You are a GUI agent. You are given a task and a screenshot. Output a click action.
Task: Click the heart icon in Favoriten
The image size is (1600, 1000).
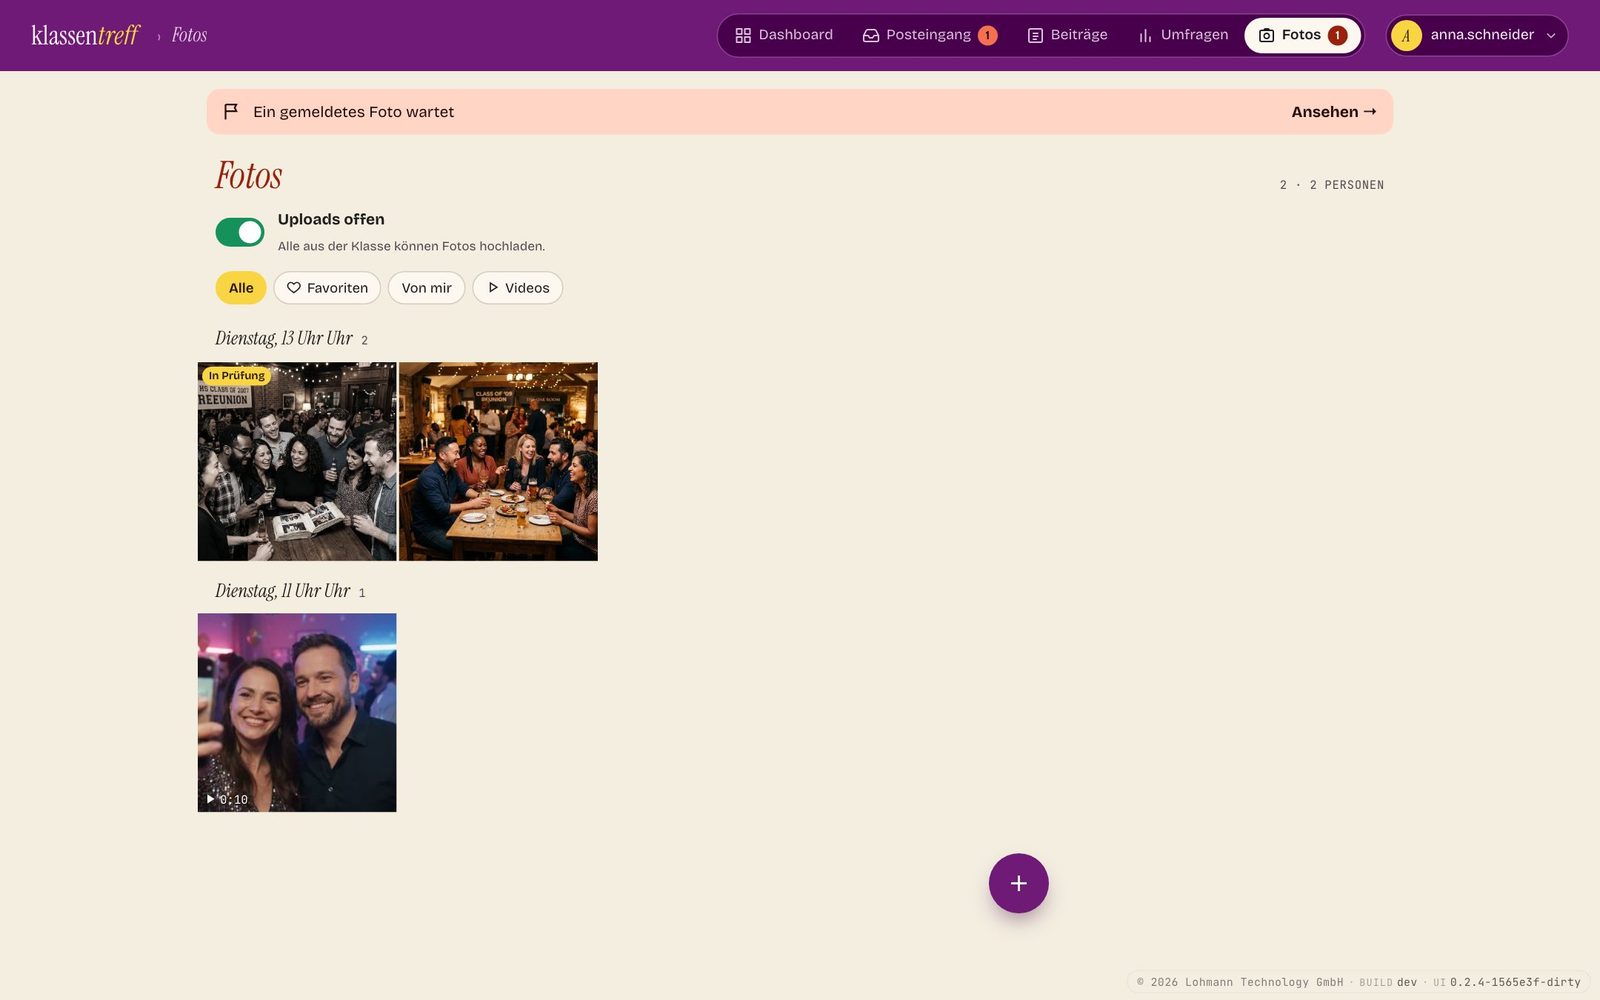point(294,288)
